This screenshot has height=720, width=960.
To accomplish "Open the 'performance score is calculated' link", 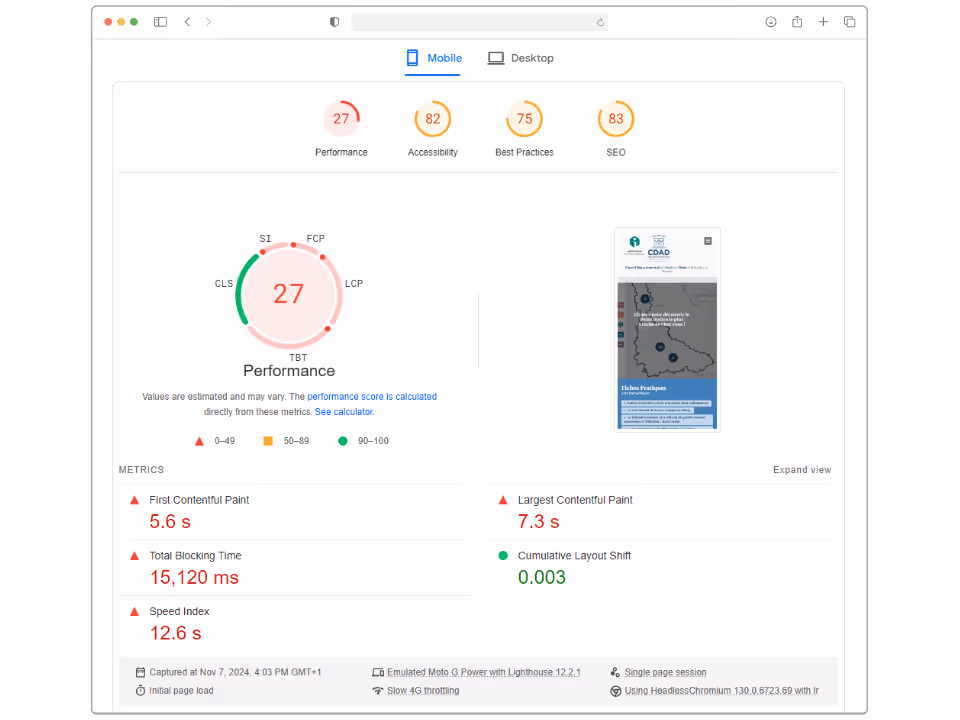I will (x=372, y=397).
